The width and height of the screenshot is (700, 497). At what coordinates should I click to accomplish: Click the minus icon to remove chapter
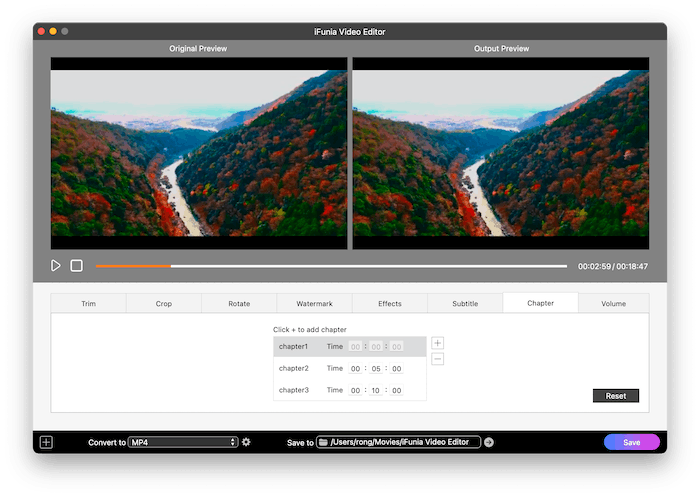pyautogui.click(x=437, y=359)
